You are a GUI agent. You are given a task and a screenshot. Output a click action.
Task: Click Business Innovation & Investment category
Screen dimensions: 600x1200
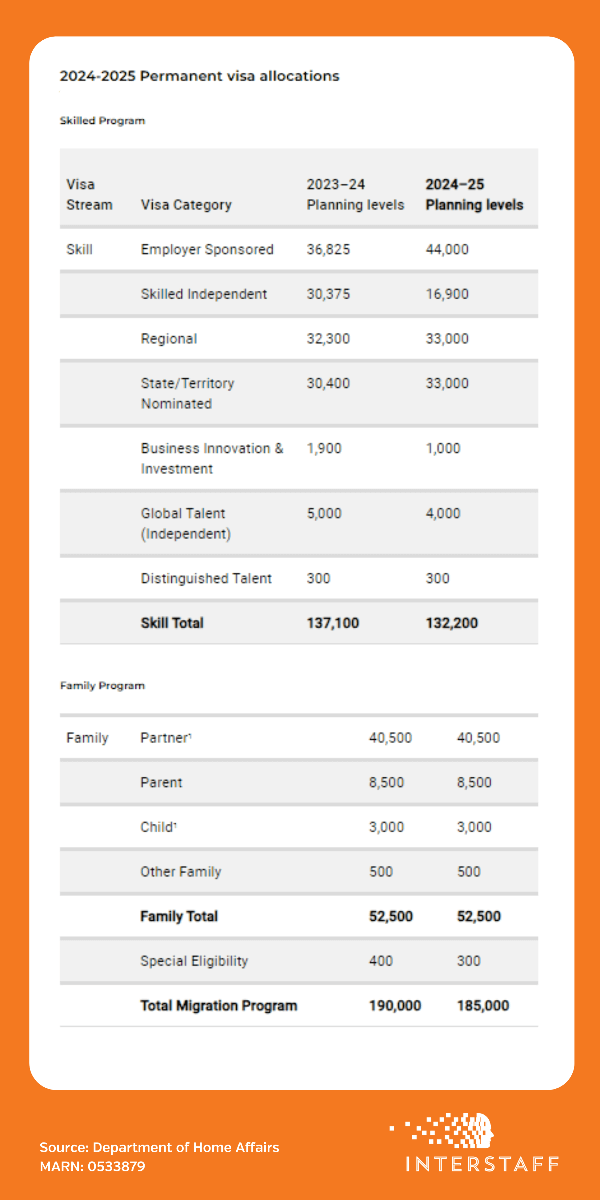pyautogui.click(x=212, y=458)
